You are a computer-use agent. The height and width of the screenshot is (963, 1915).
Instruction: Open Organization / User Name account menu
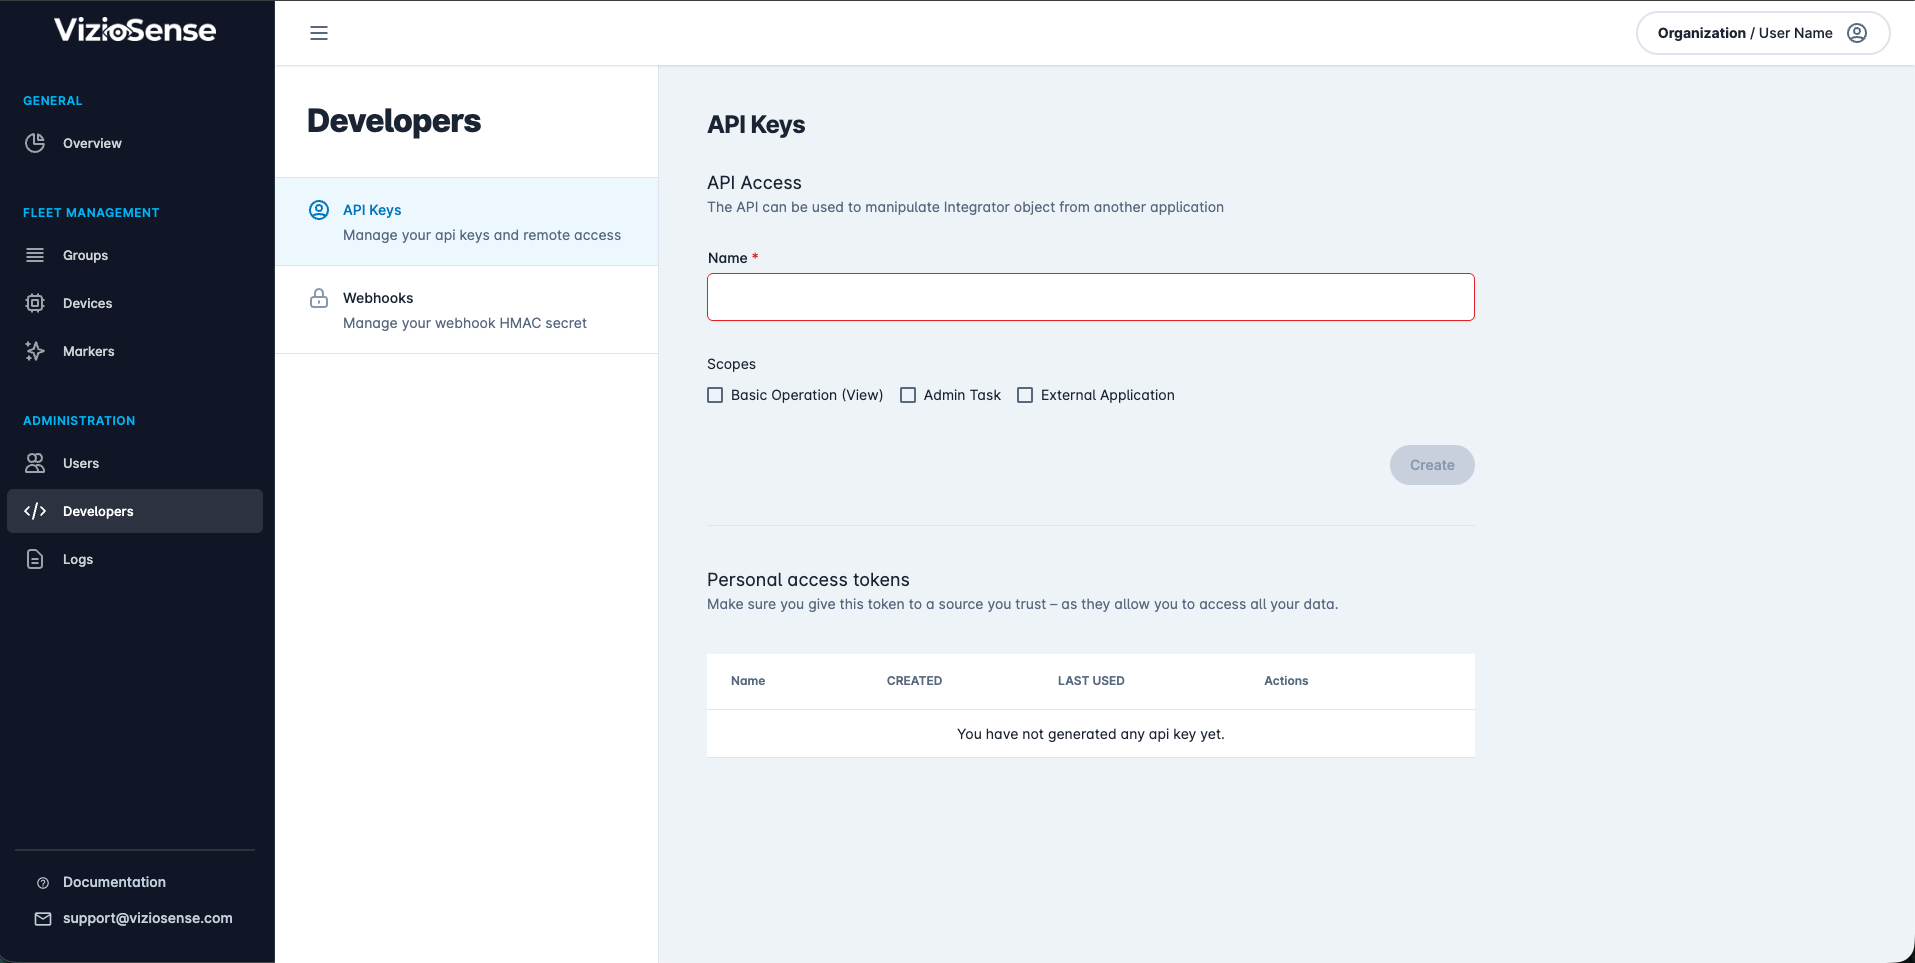click(1763, 33)
